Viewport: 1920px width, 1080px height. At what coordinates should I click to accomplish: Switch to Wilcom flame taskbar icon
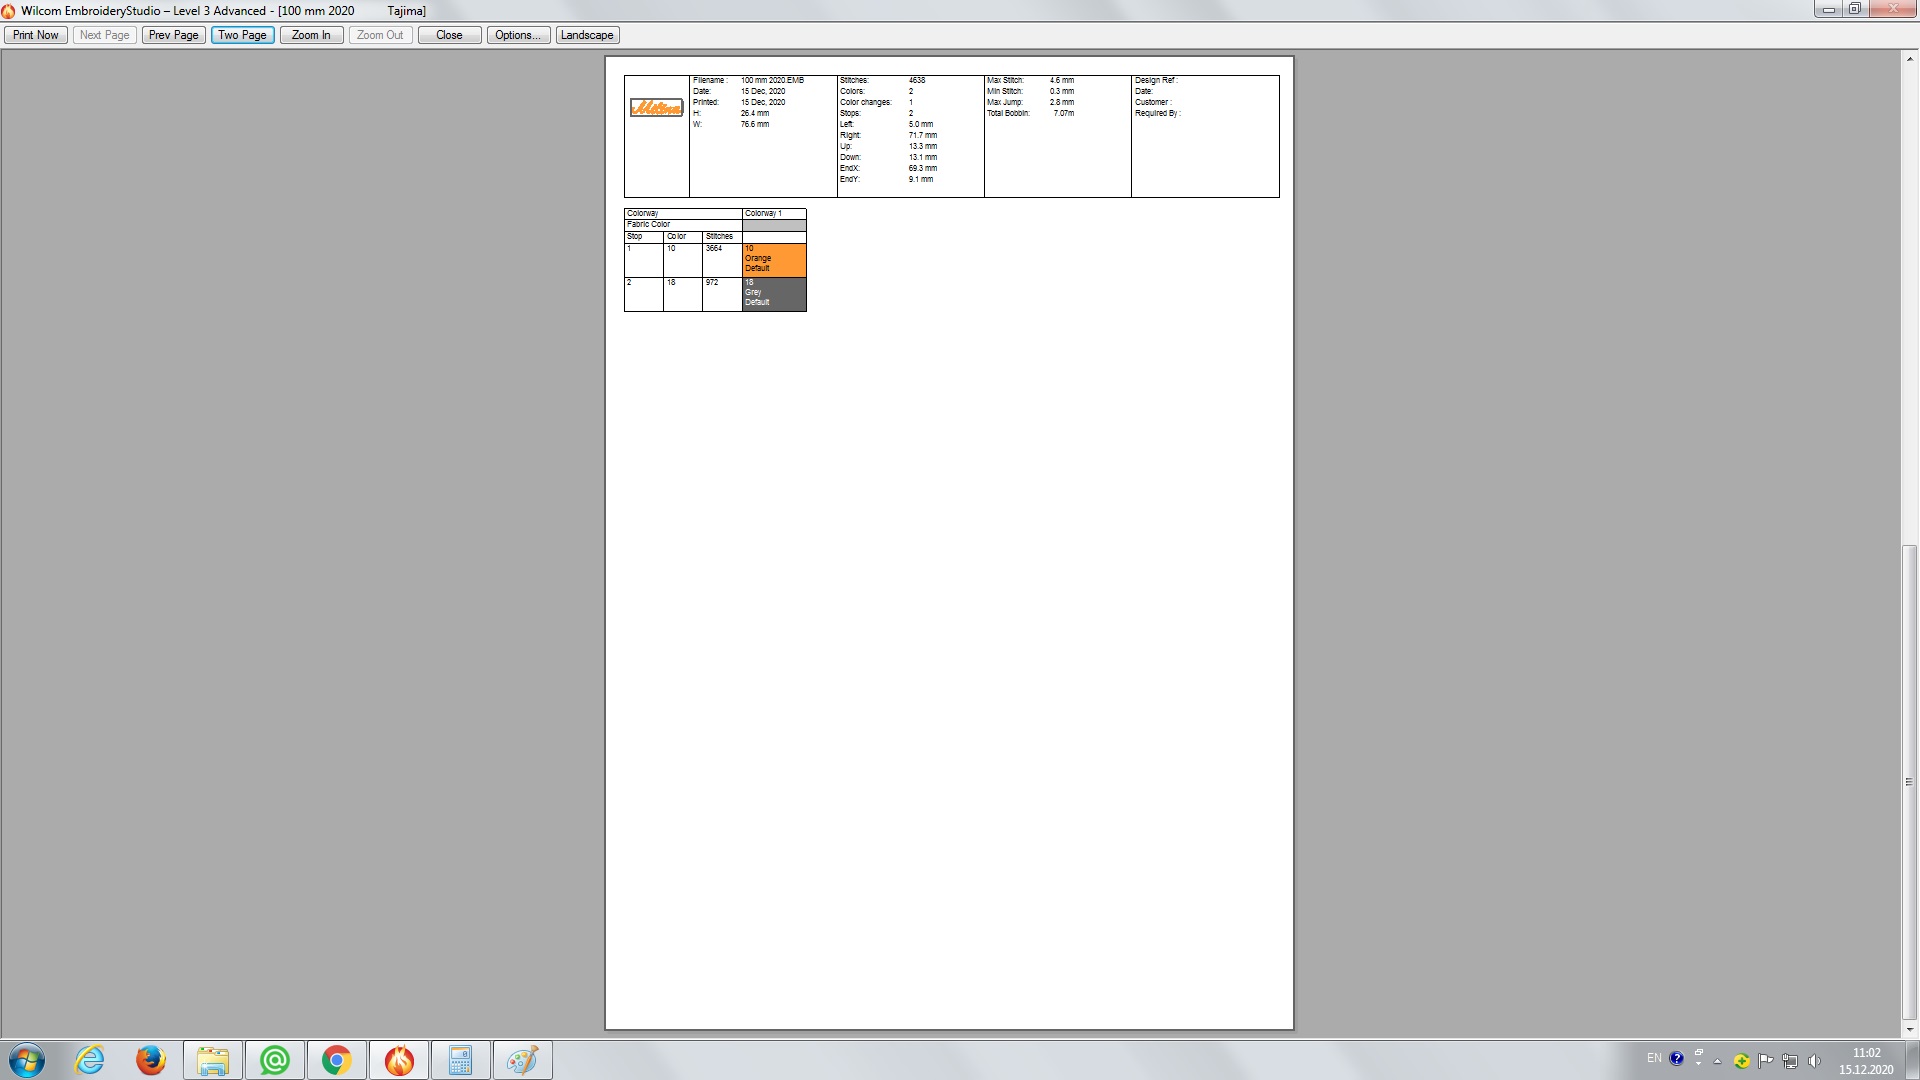tap(399, 1060)
